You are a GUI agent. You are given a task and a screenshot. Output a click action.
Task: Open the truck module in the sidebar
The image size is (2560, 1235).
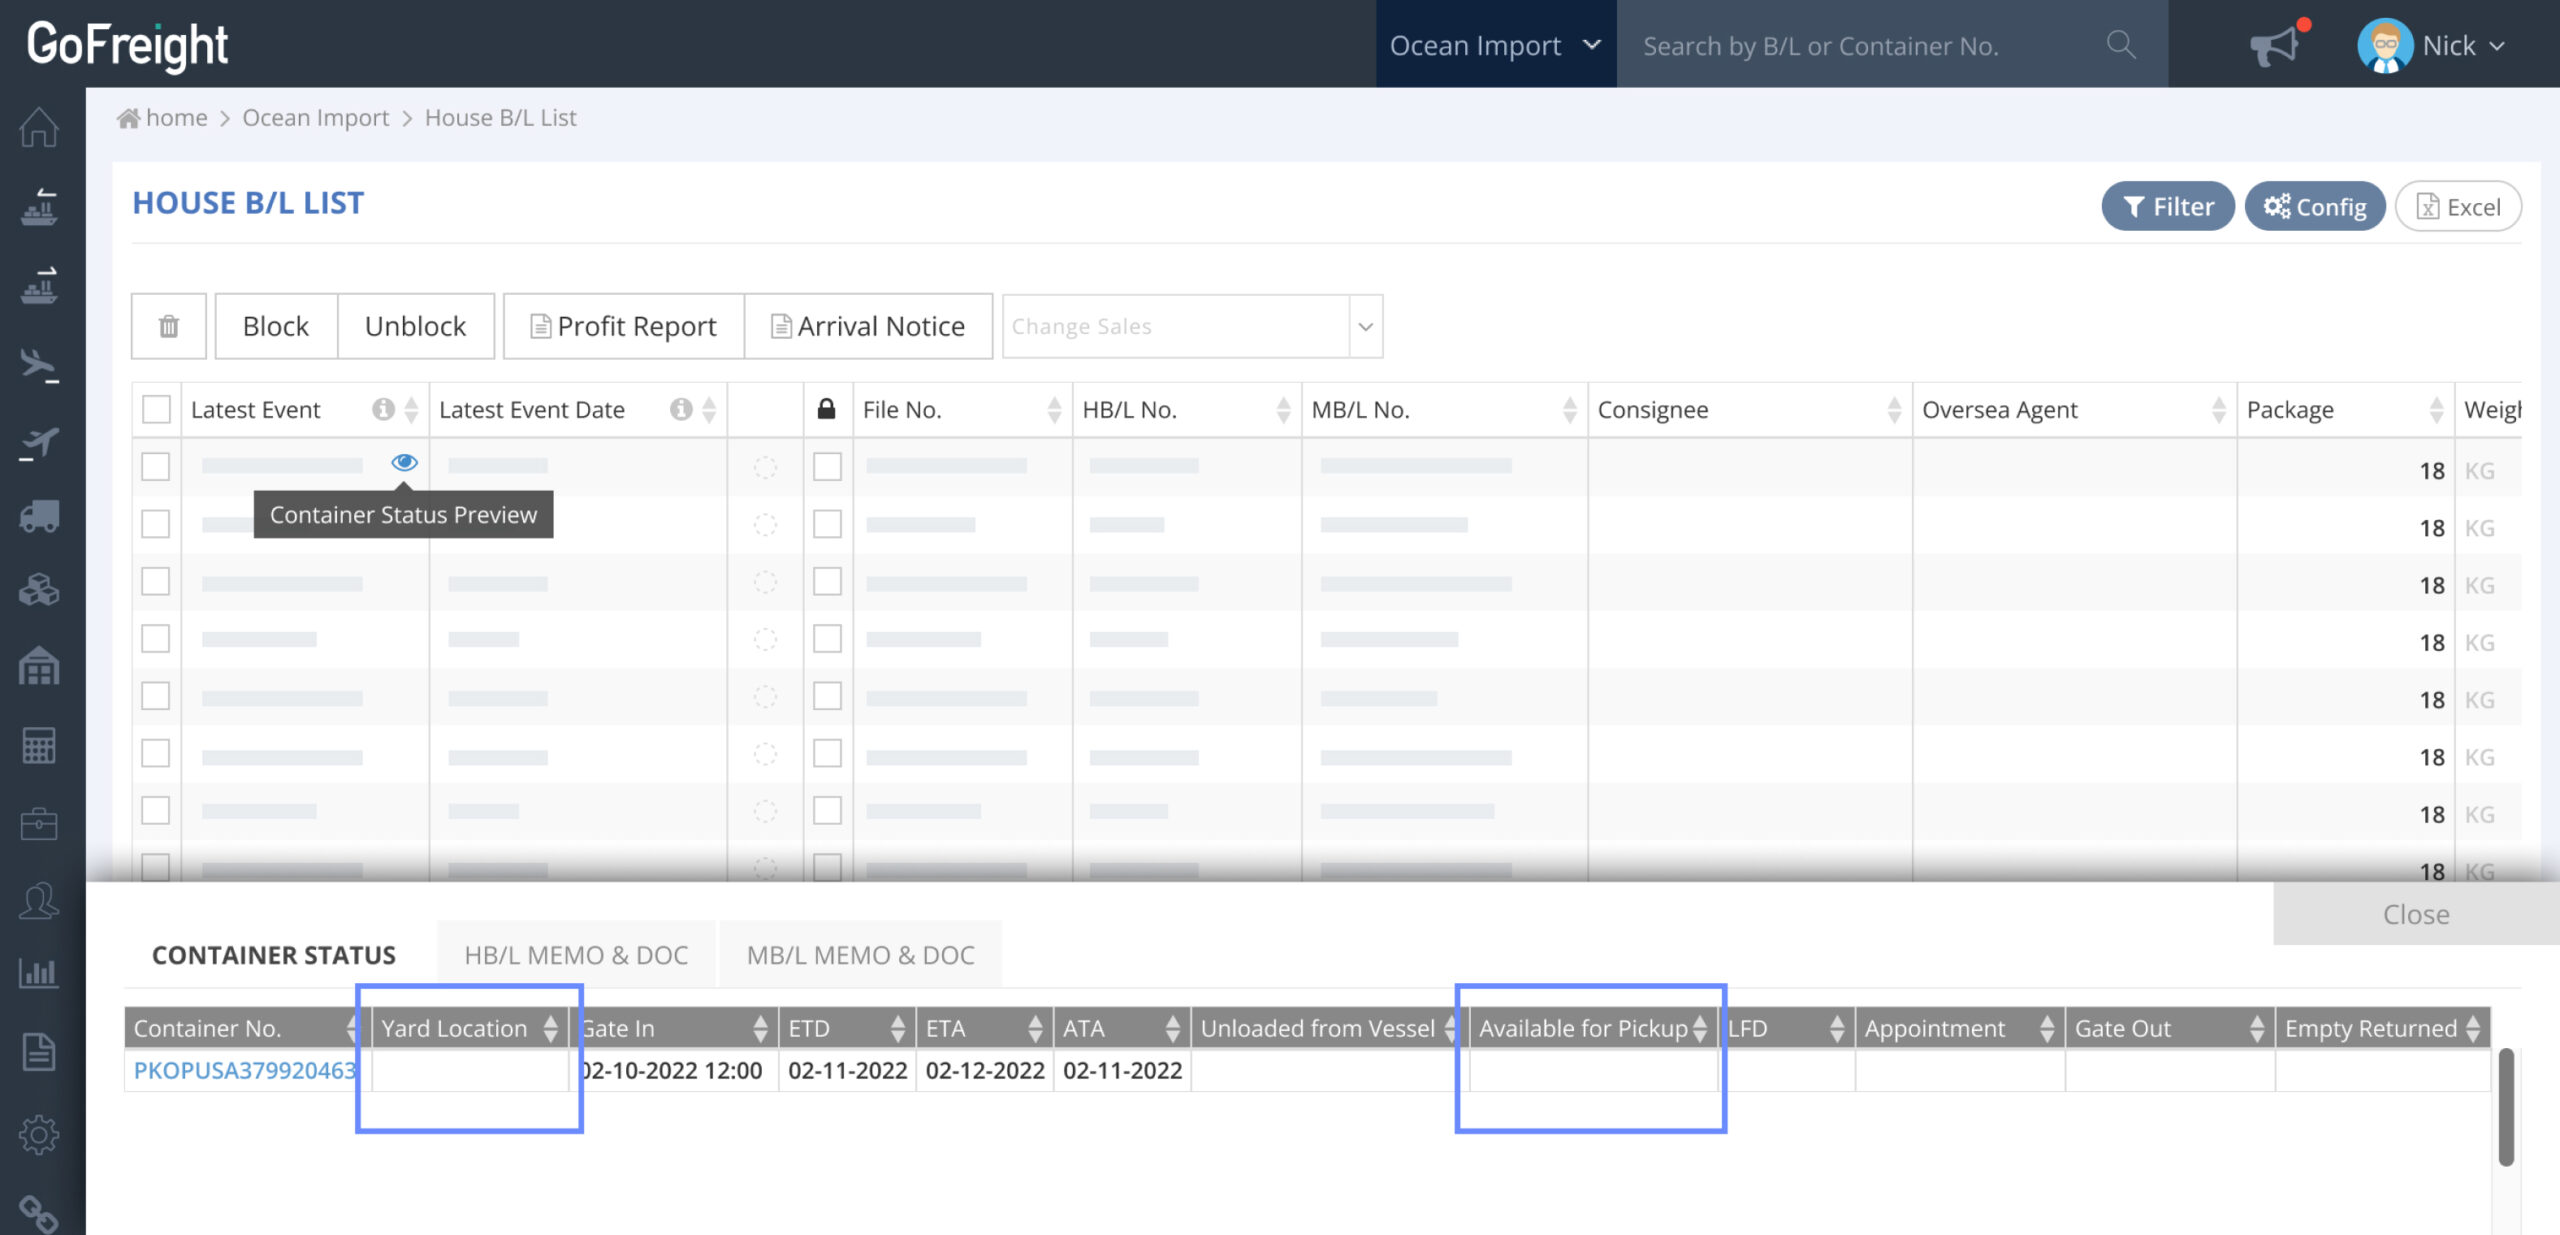click(x=39, y=516)
